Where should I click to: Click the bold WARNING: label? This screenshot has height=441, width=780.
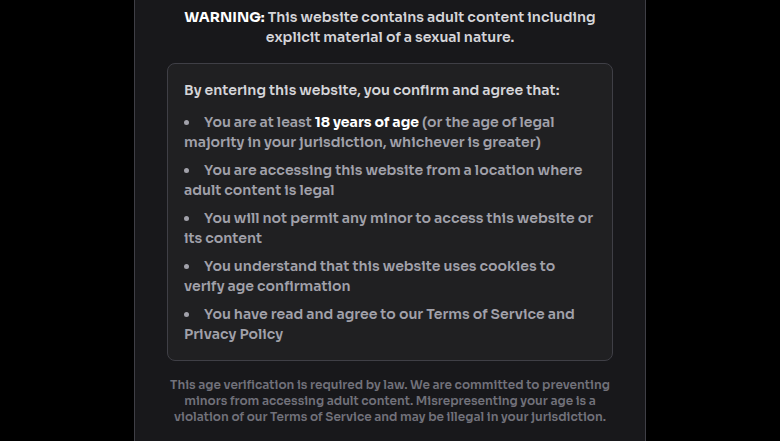(x=224, y=17)
